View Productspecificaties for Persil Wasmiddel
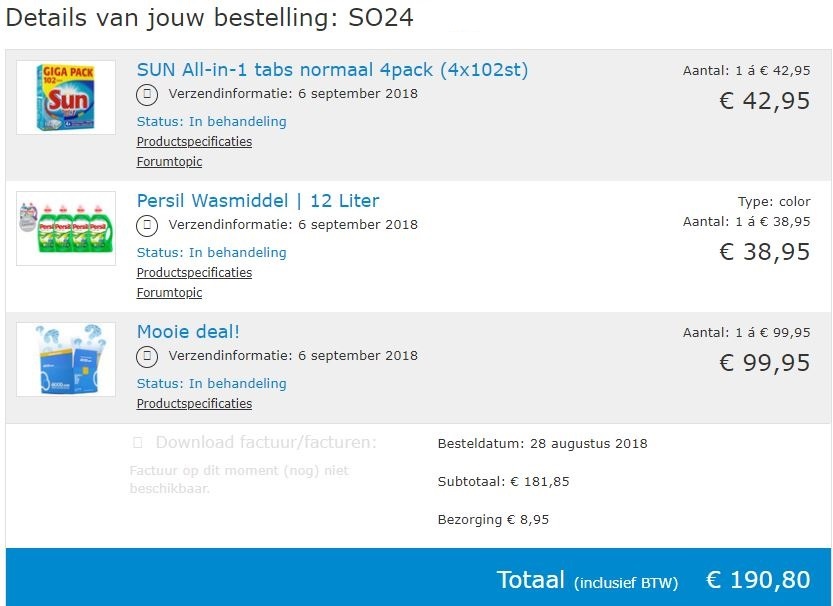The image size is (833, 606). point(194,273)
